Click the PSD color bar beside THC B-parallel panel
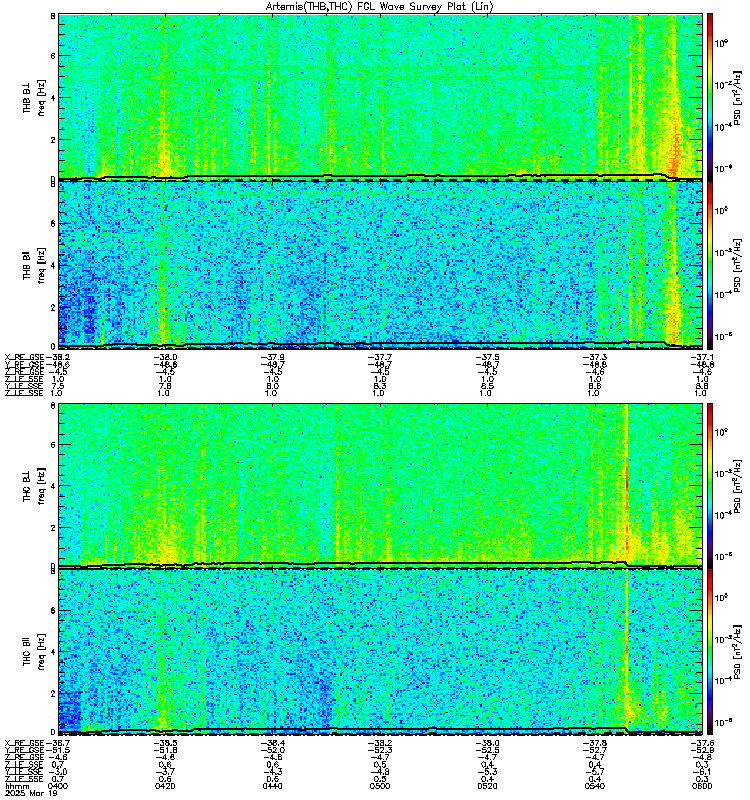Screen dimensions: 750x800 tap(710, 652)
